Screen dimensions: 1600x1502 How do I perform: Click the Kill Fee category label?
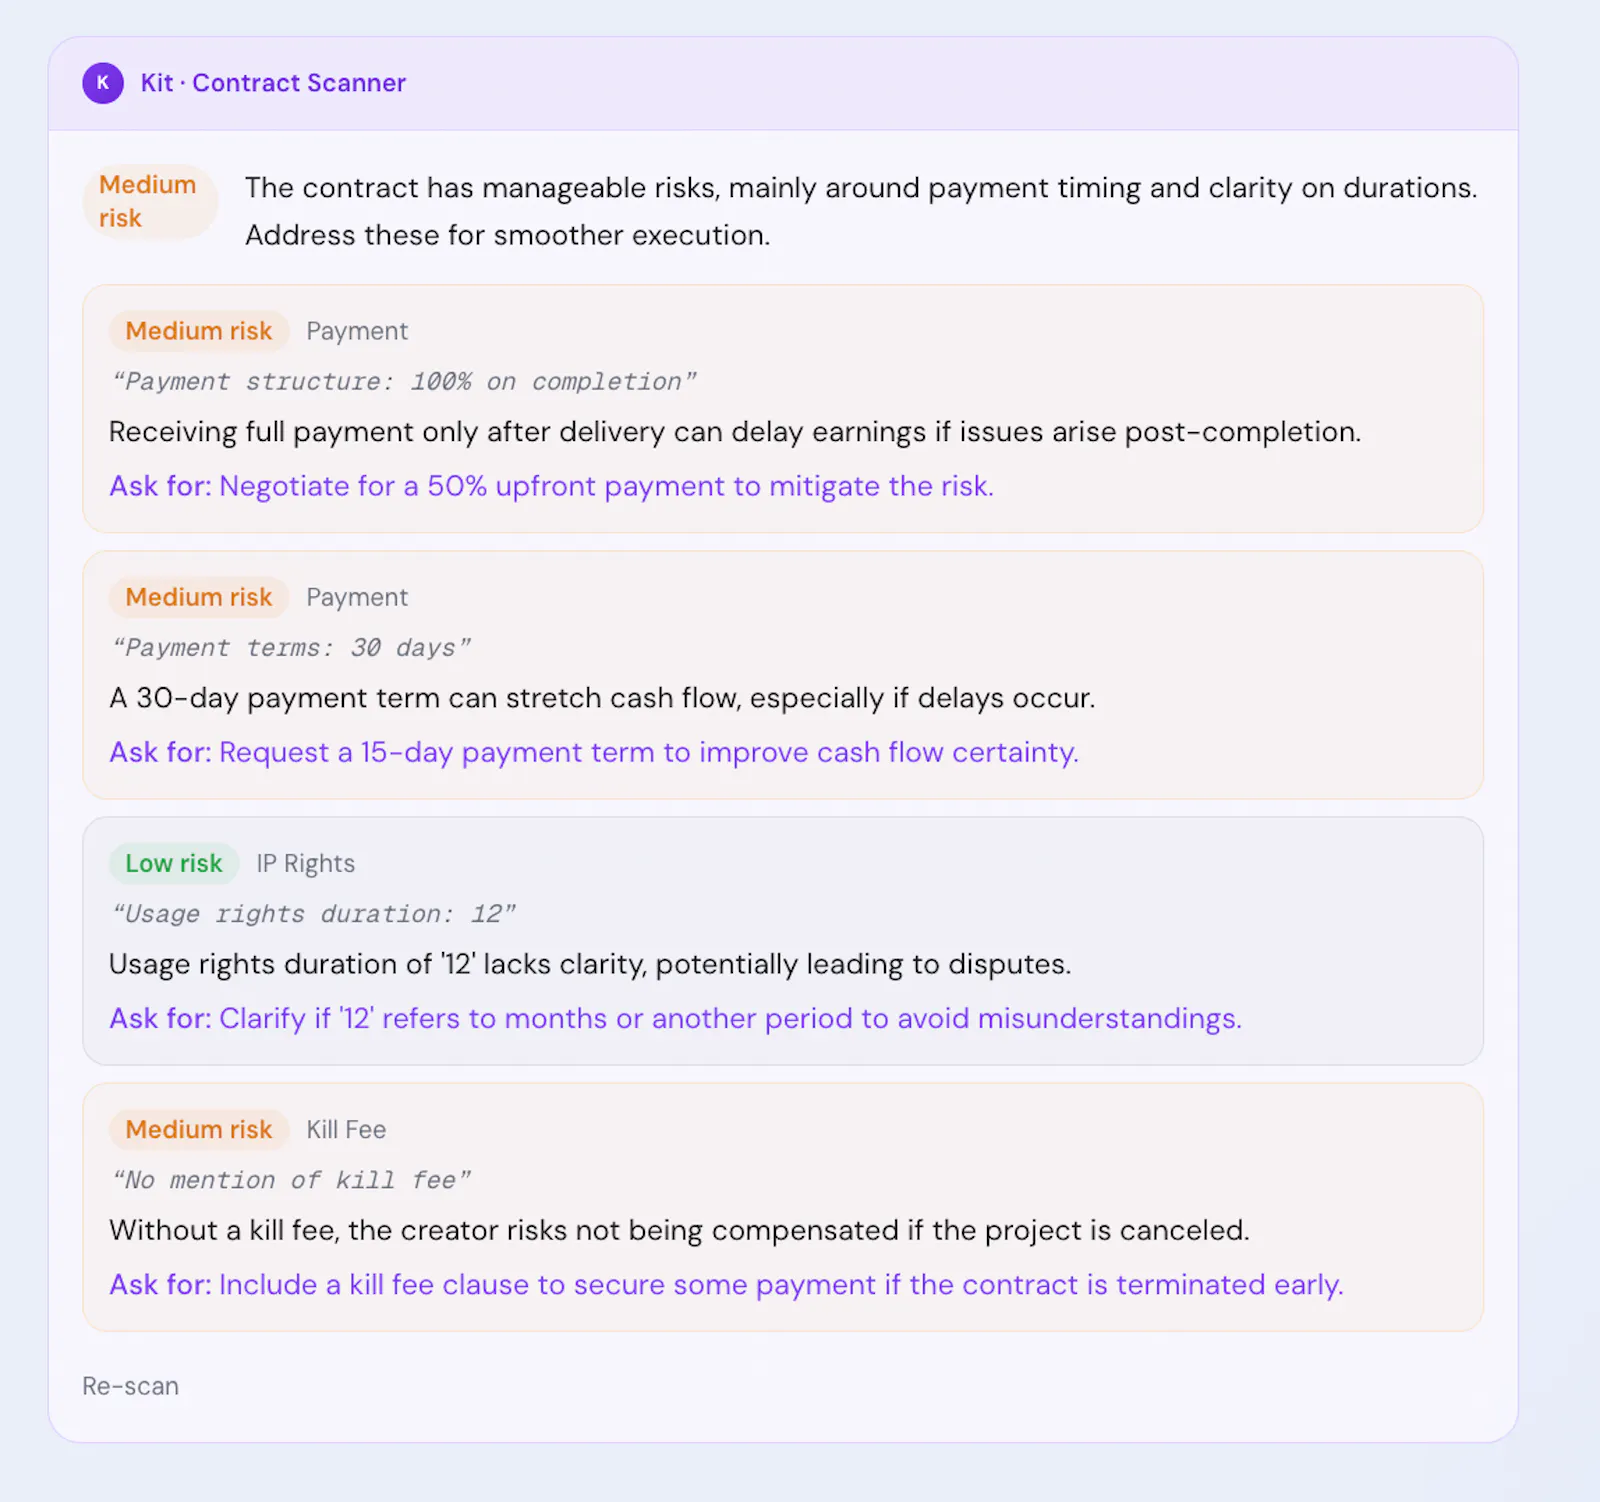pos(346,1129)
